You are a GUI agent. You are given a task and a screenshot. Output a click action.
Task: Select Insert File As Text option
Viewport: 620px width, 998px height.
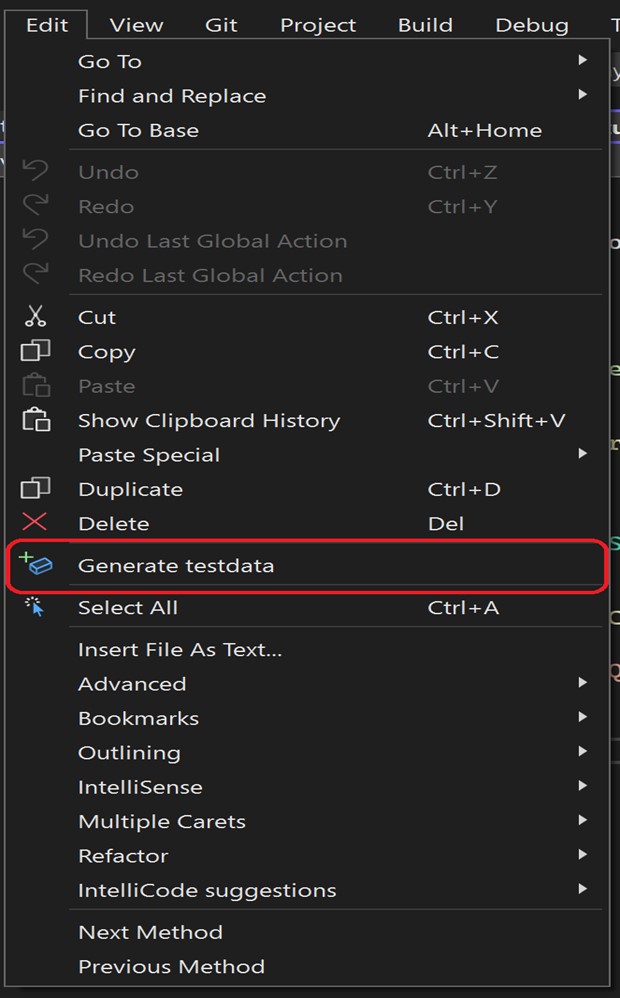click(180, 650)
